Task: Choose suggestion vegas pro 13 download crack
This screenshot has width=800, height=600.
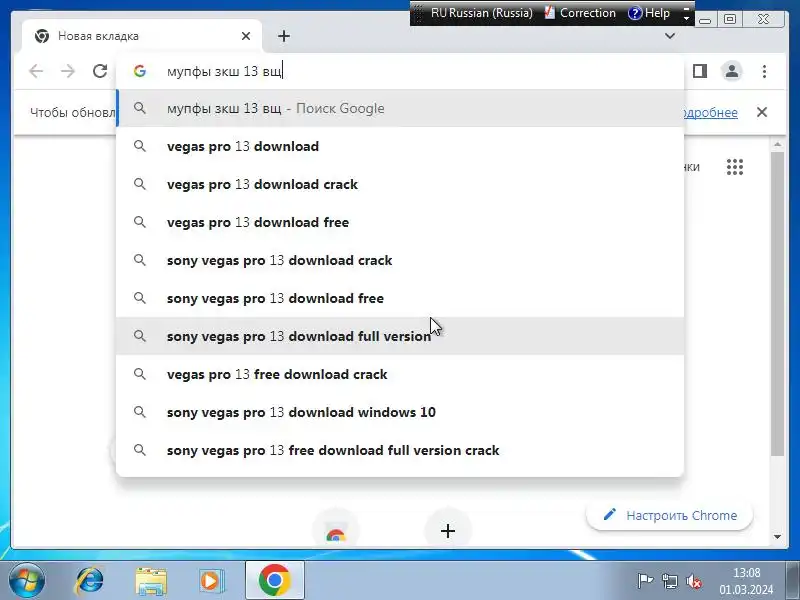Action: [x=400, y=184]
